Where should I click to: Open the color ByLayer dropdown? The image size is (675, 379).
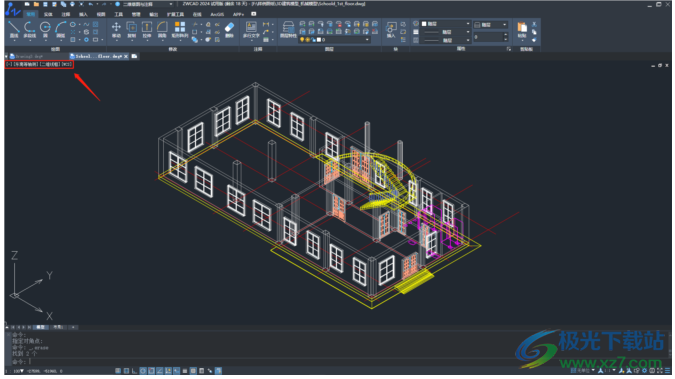point(446,24)
